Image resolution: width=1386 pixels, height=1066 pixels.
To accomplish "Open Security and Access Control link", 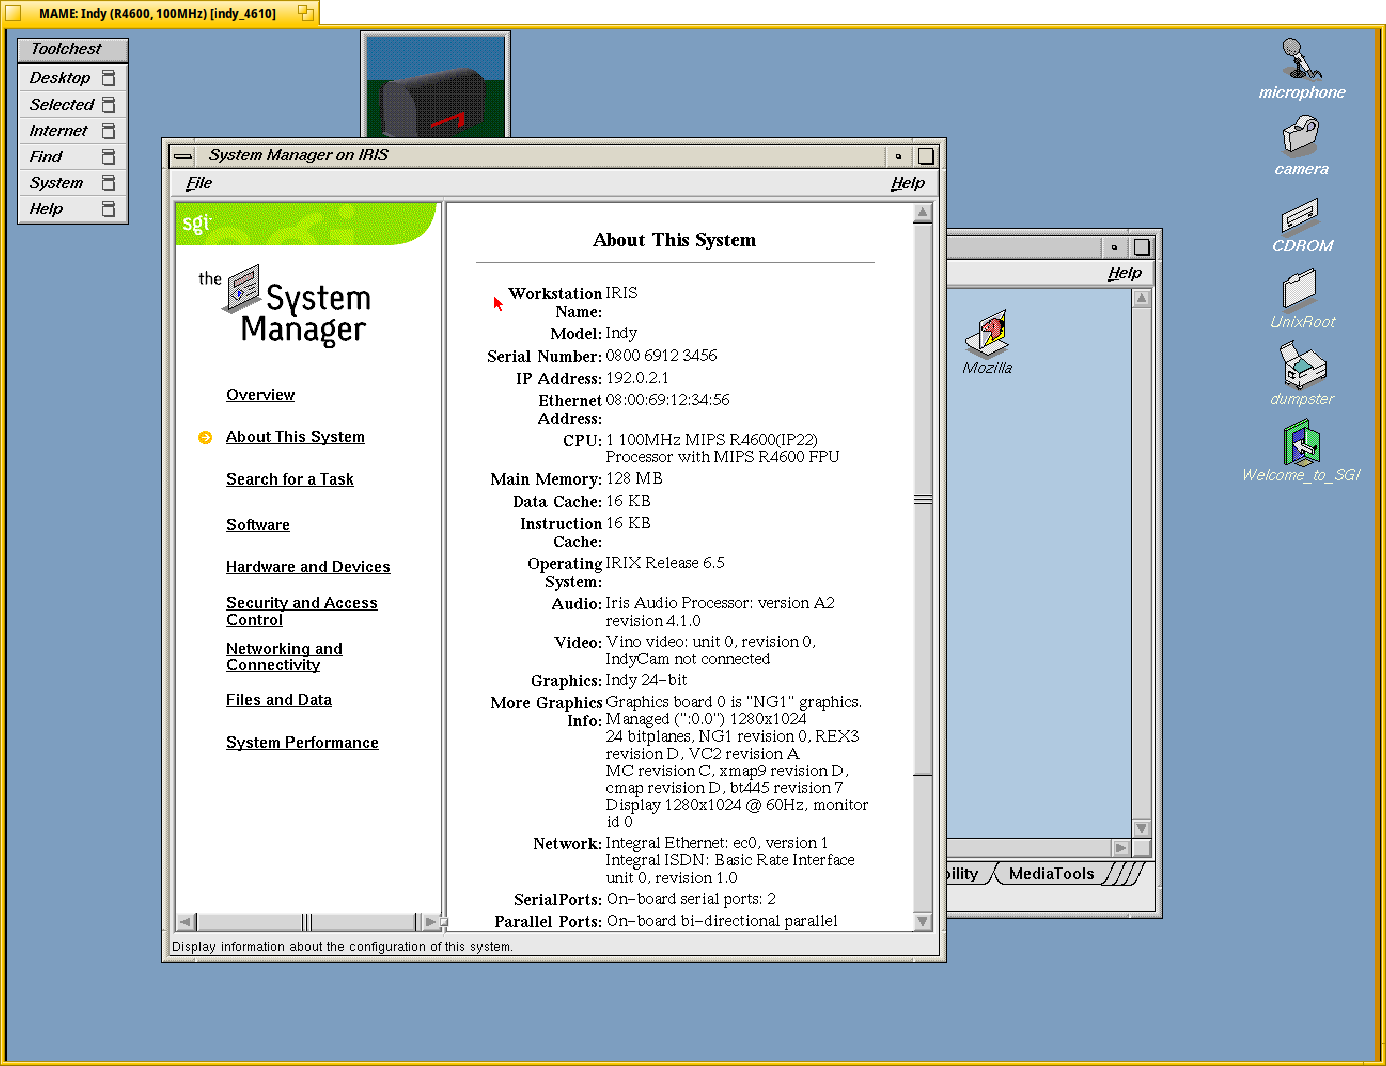I will pos(301,611).
